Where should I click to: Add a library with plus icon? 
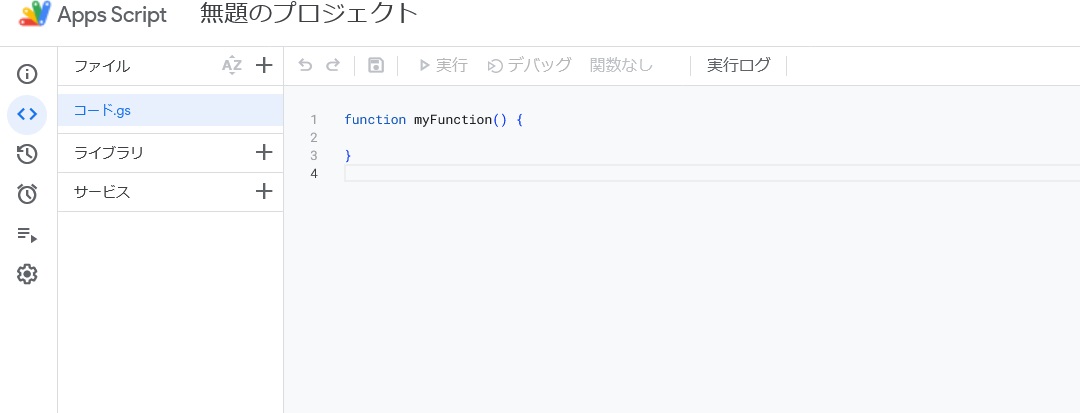(264, 152)
